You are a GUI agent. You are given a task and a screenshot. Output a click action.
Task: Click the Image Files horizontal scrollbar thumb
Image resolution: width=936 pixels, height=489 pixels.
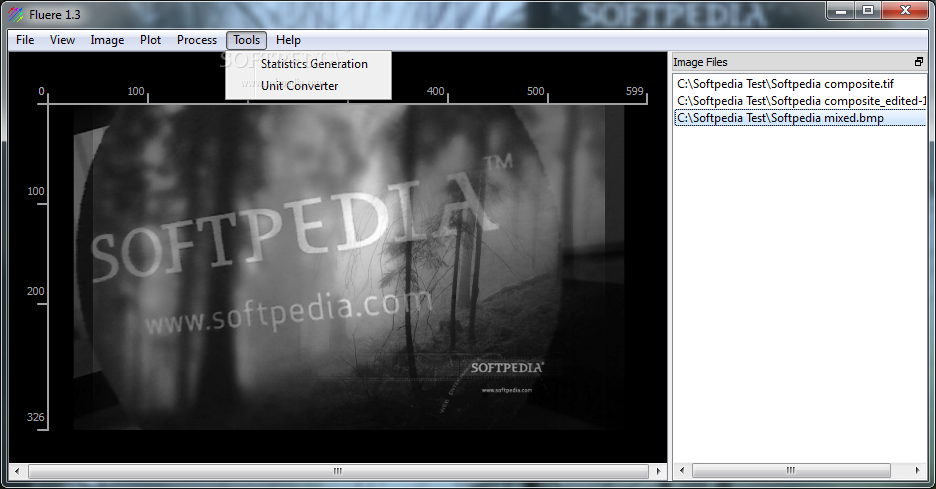791,470
